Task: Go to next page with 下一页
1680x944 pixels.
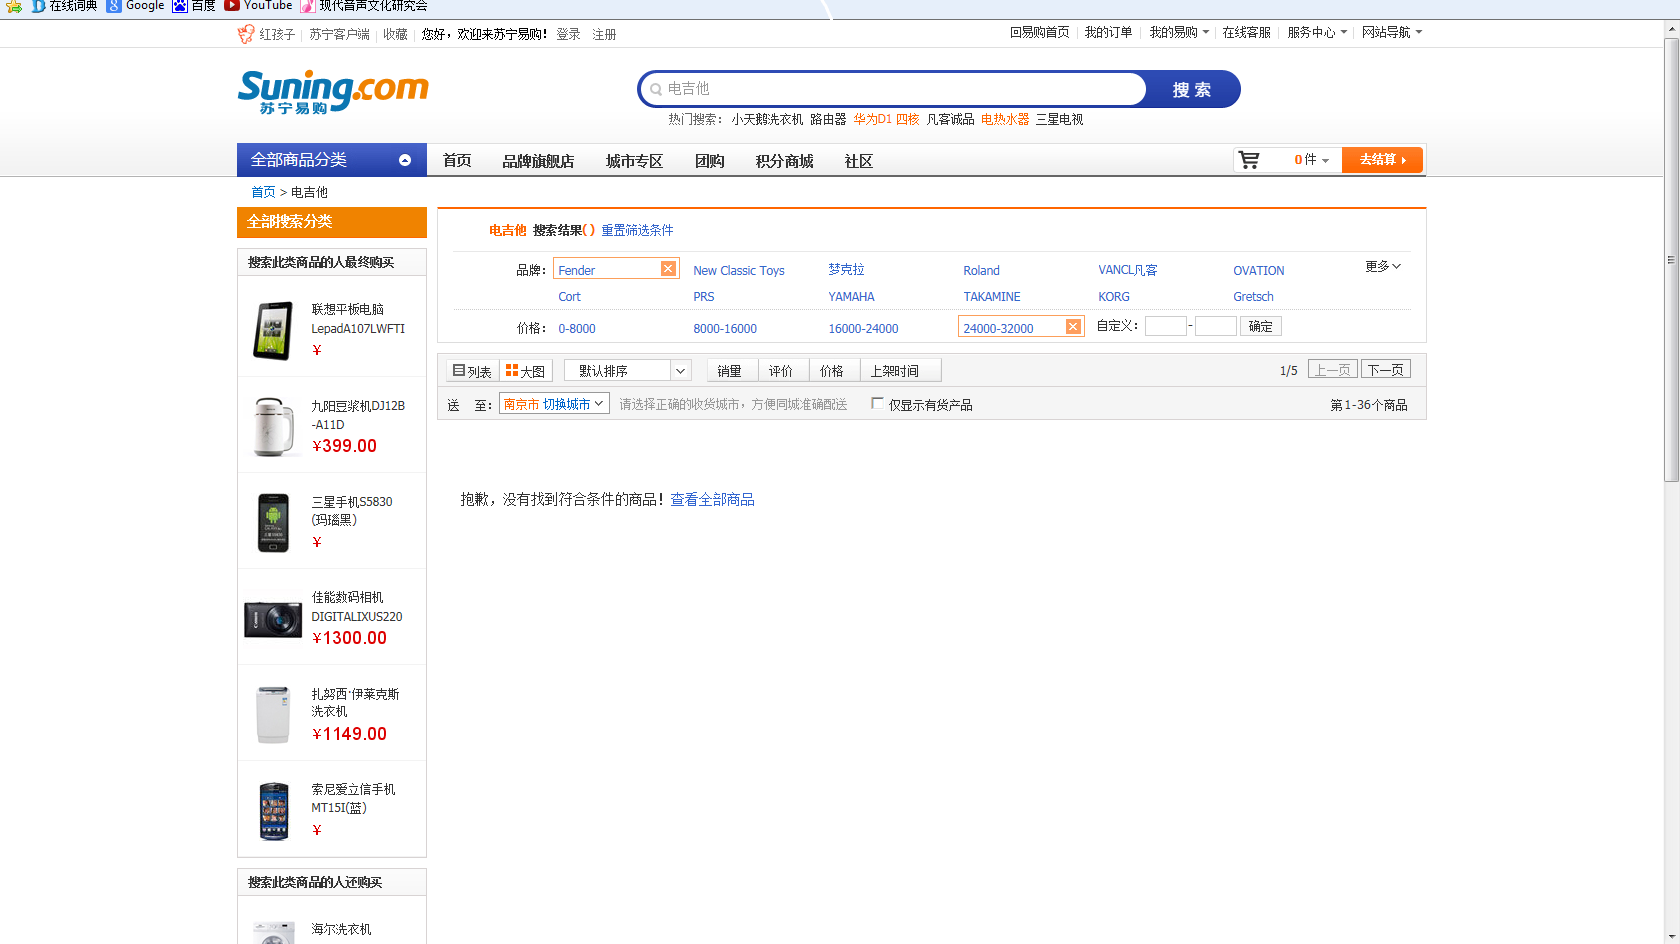Action: (x=1386, y=370)
